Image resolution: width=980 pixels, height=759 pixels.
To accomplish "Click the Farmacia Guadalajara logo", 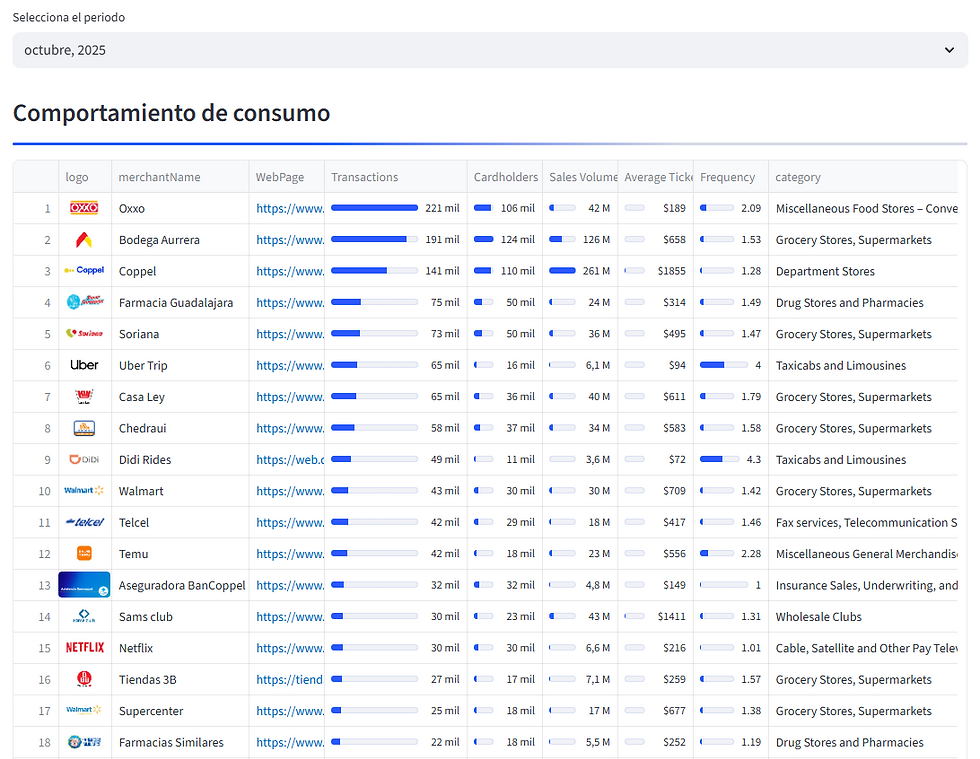I will coord(84,302).
